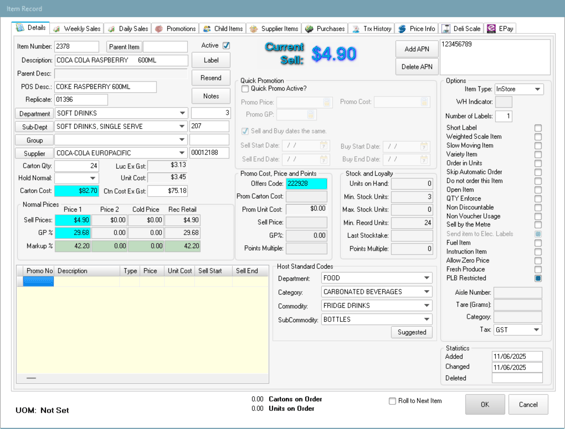Click the Promo GP calculator icon

click(310, 115)
